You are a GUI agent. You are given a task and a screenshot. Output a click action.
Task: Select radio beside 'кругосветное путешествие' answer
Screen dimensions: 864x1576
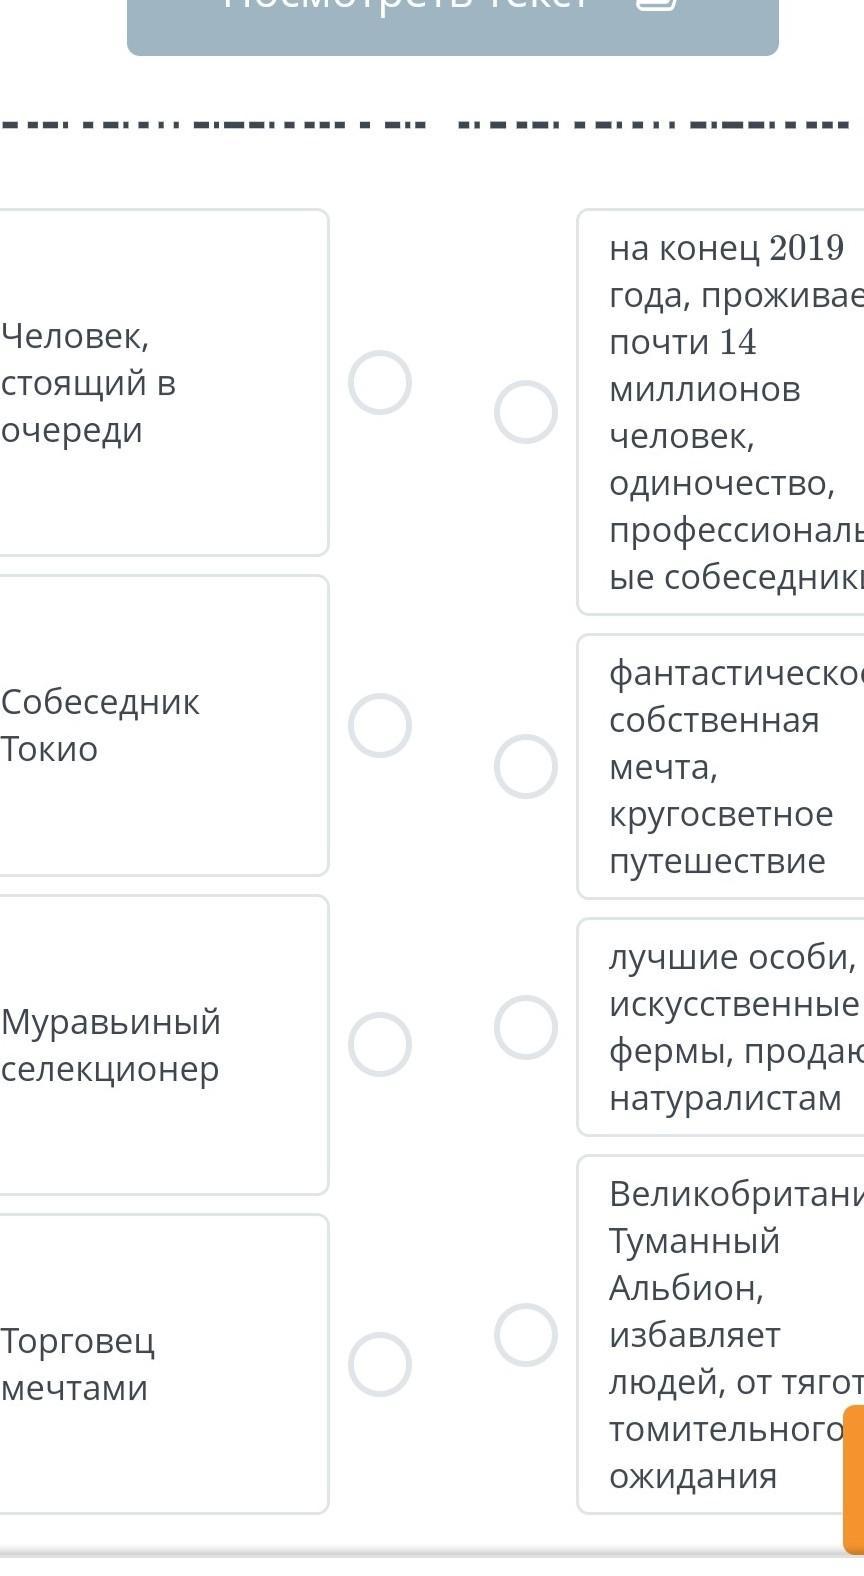(526, 766)
